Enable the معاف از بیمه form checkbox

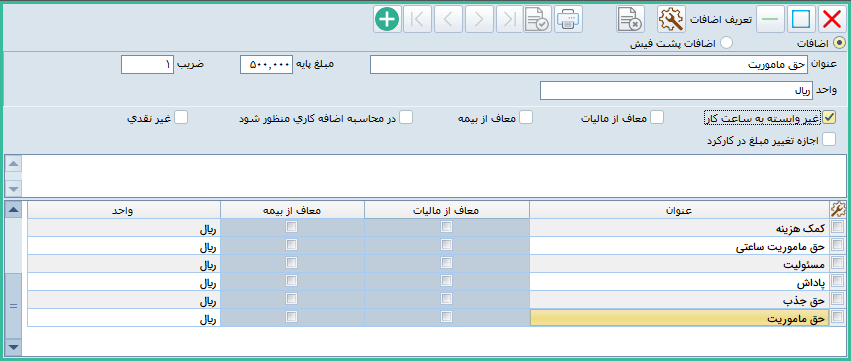[x=525, y=117]
